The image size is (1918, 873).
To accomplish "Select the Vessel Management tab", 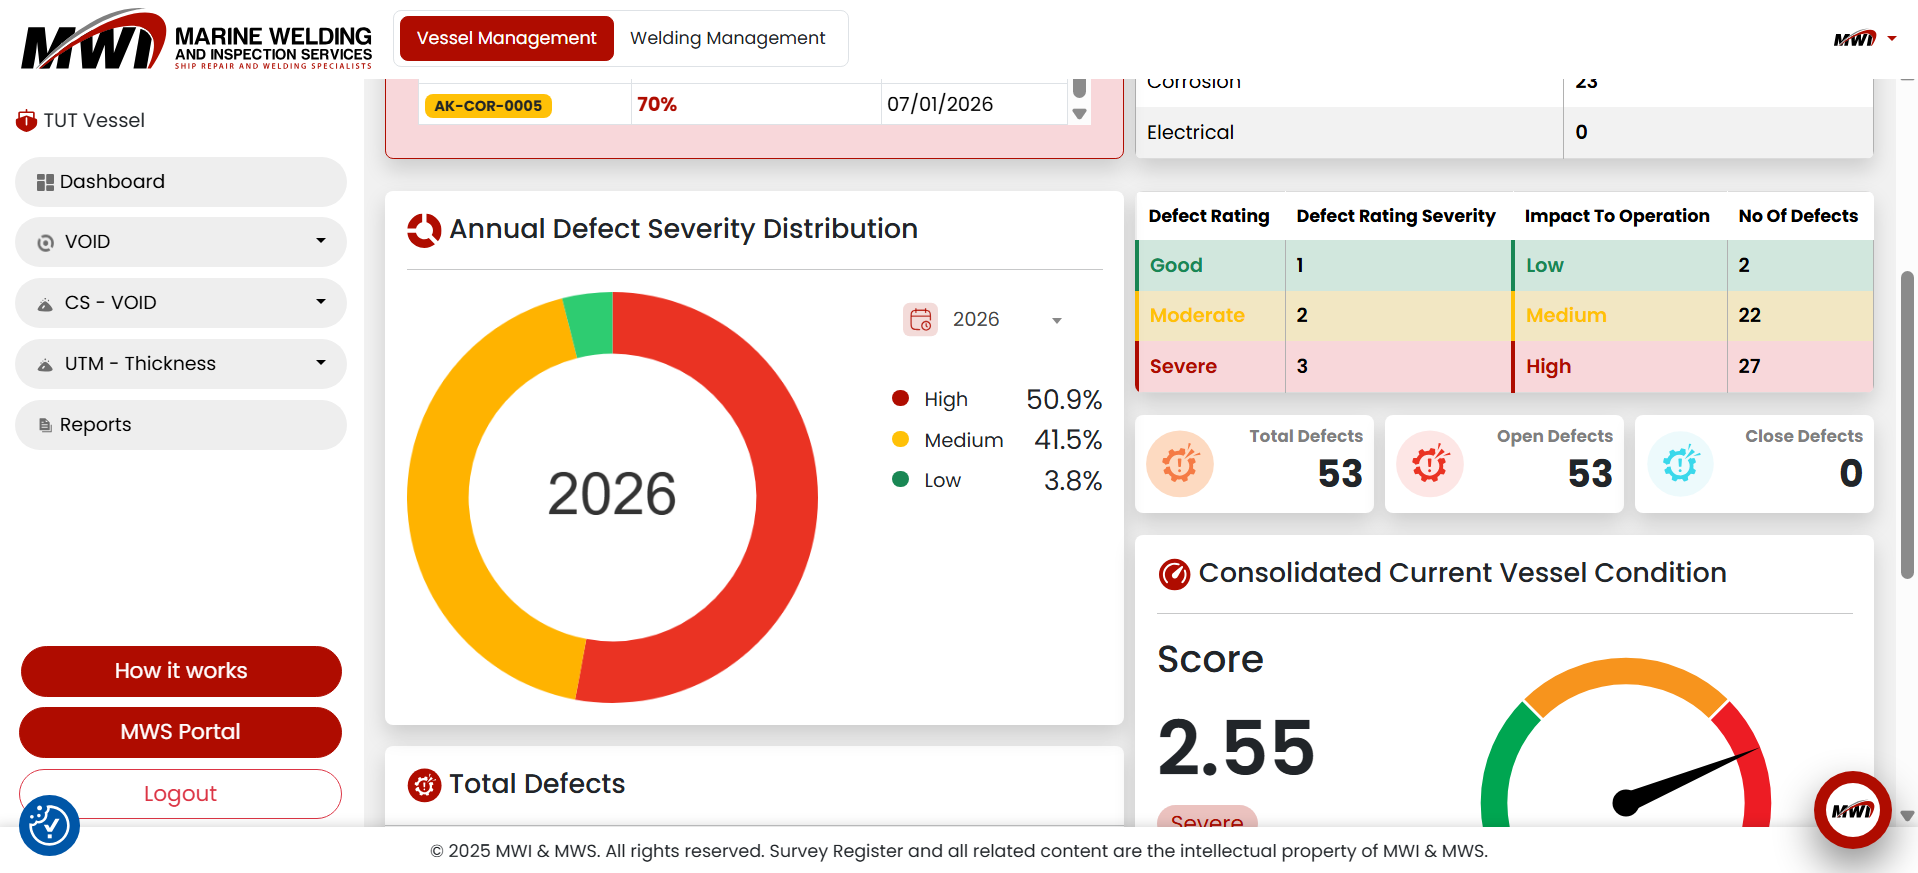I will point(506,38).
